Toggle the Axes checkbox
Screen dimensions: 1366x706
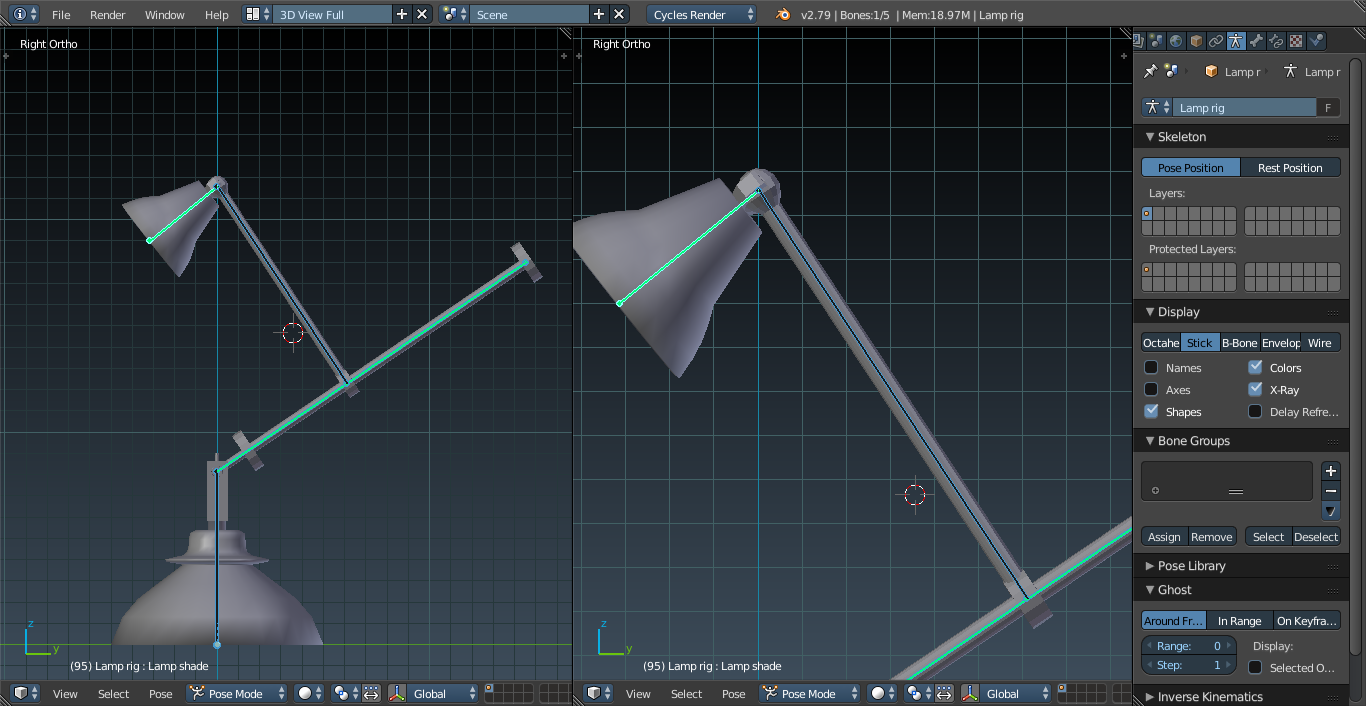point(1152,390)
